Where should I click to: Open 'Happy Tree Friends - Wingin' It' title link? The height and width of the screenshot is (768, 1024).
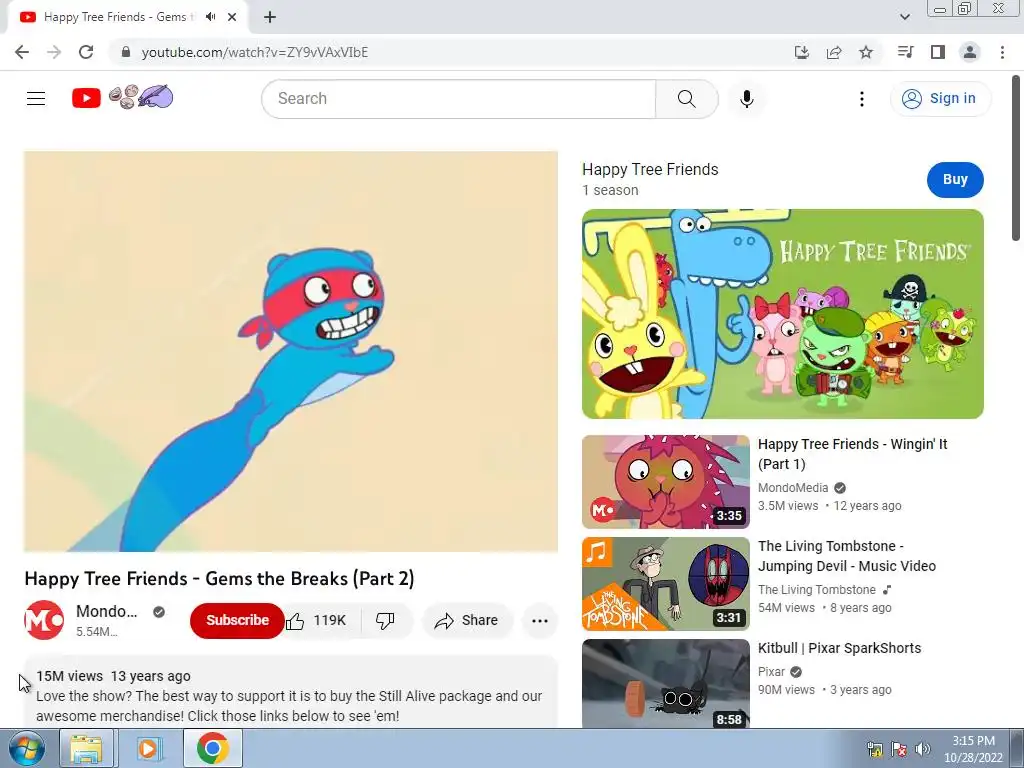point(852,454)
